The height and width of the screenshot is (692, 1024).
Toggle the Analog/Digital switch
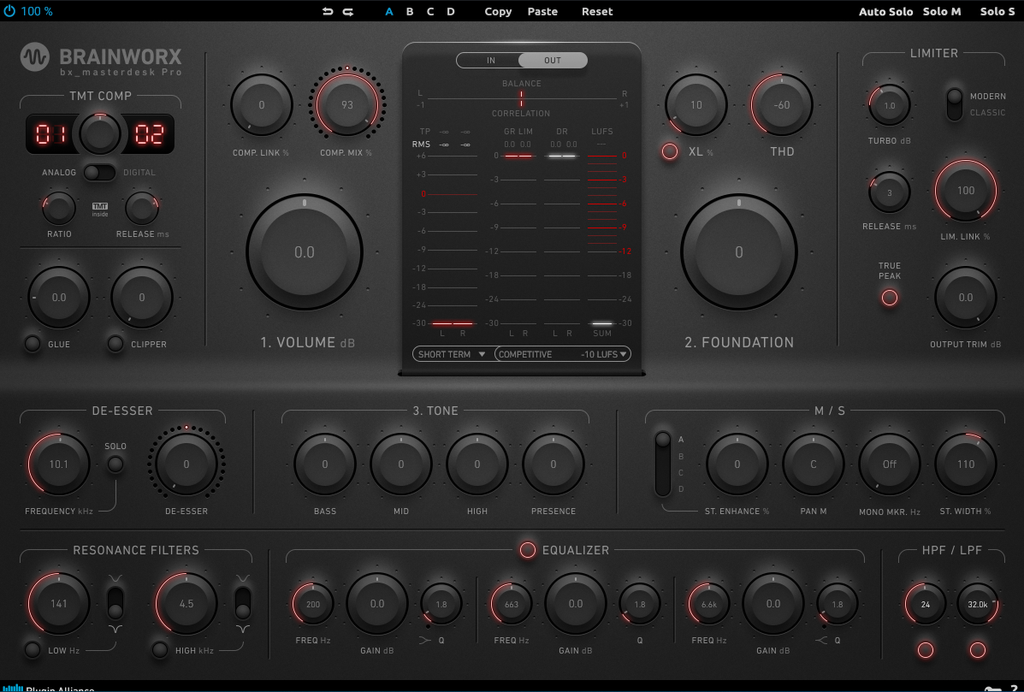[99, 172]
